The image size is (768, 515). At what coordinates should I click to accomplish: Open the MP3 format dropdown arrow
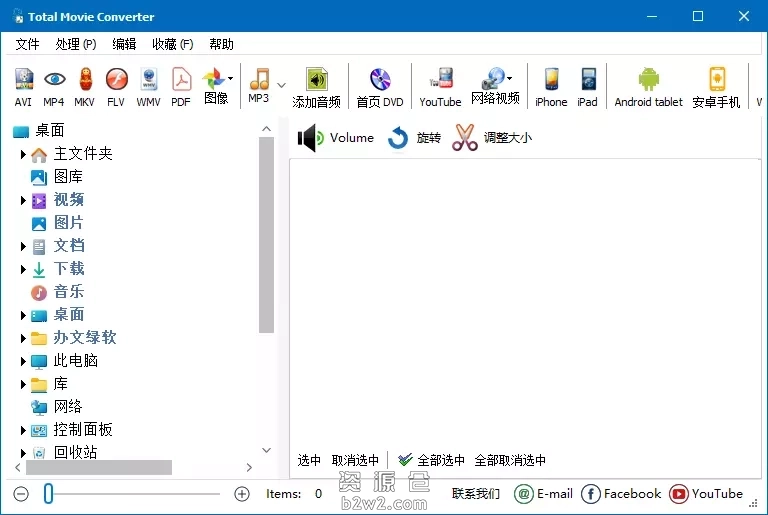tap(281, 85)
